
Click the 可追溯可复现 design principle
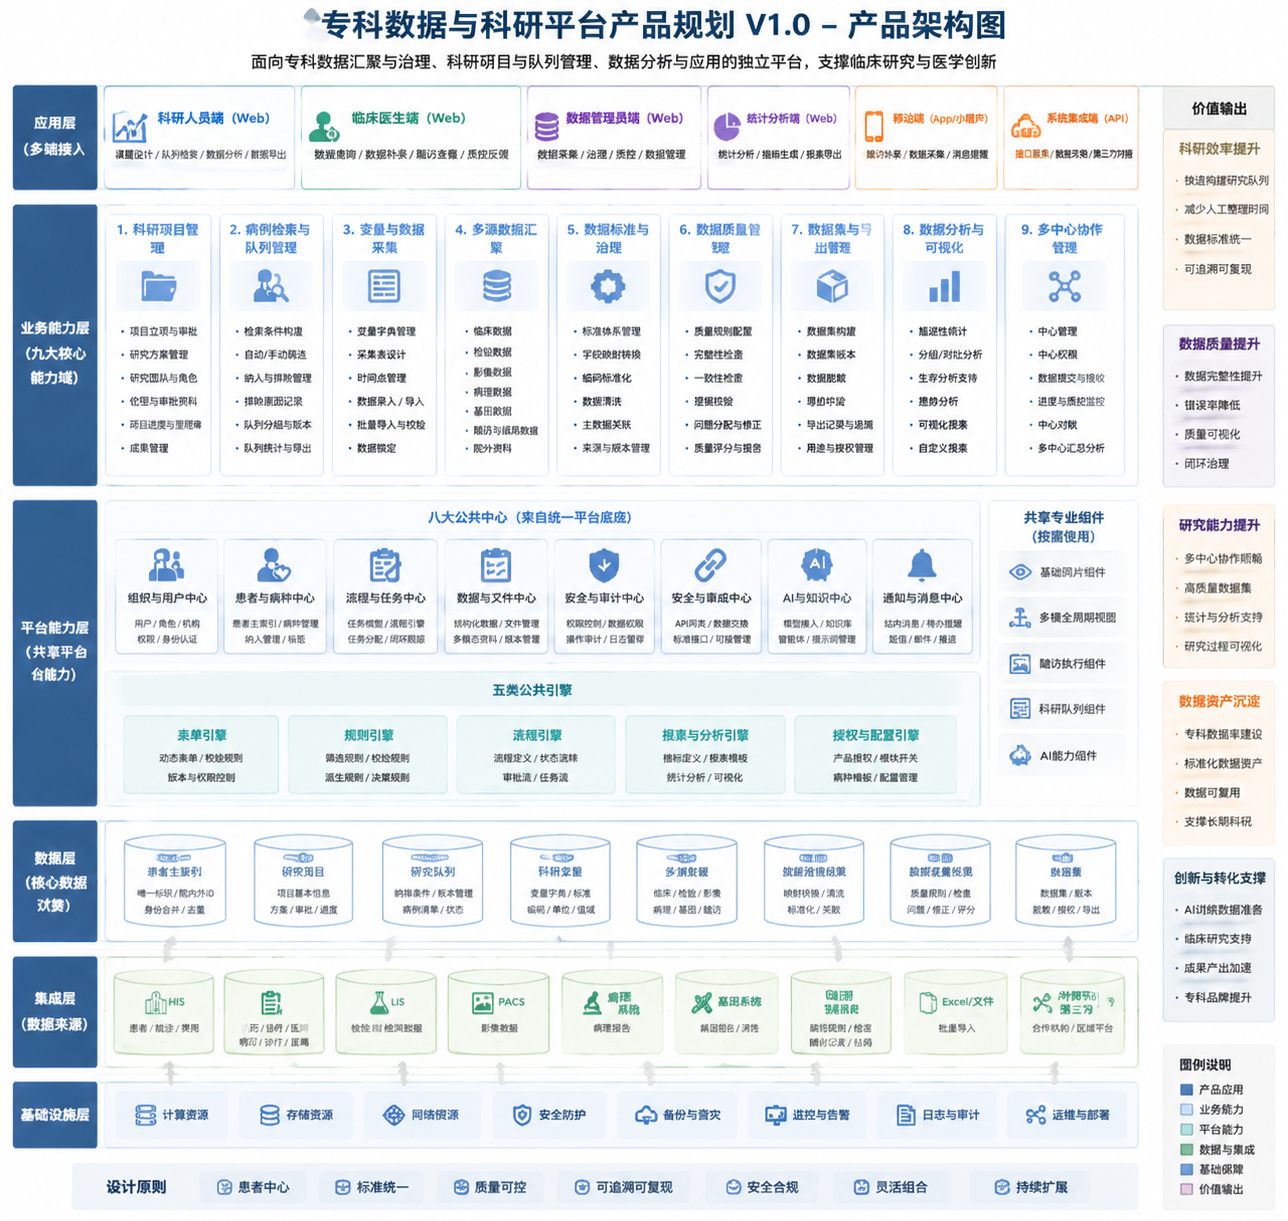pos(623,1187)
